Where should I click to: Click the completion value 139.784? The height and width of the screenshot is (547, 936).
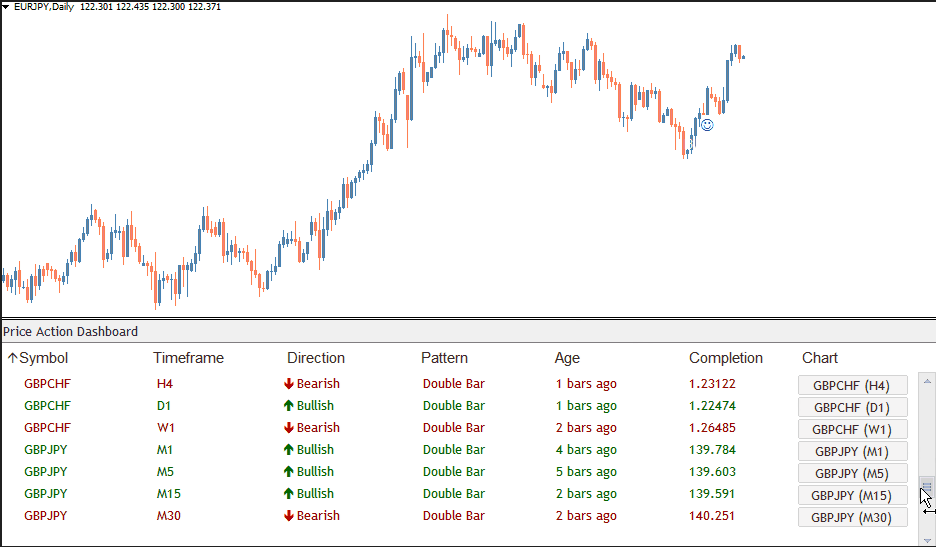tap(712, 450)
